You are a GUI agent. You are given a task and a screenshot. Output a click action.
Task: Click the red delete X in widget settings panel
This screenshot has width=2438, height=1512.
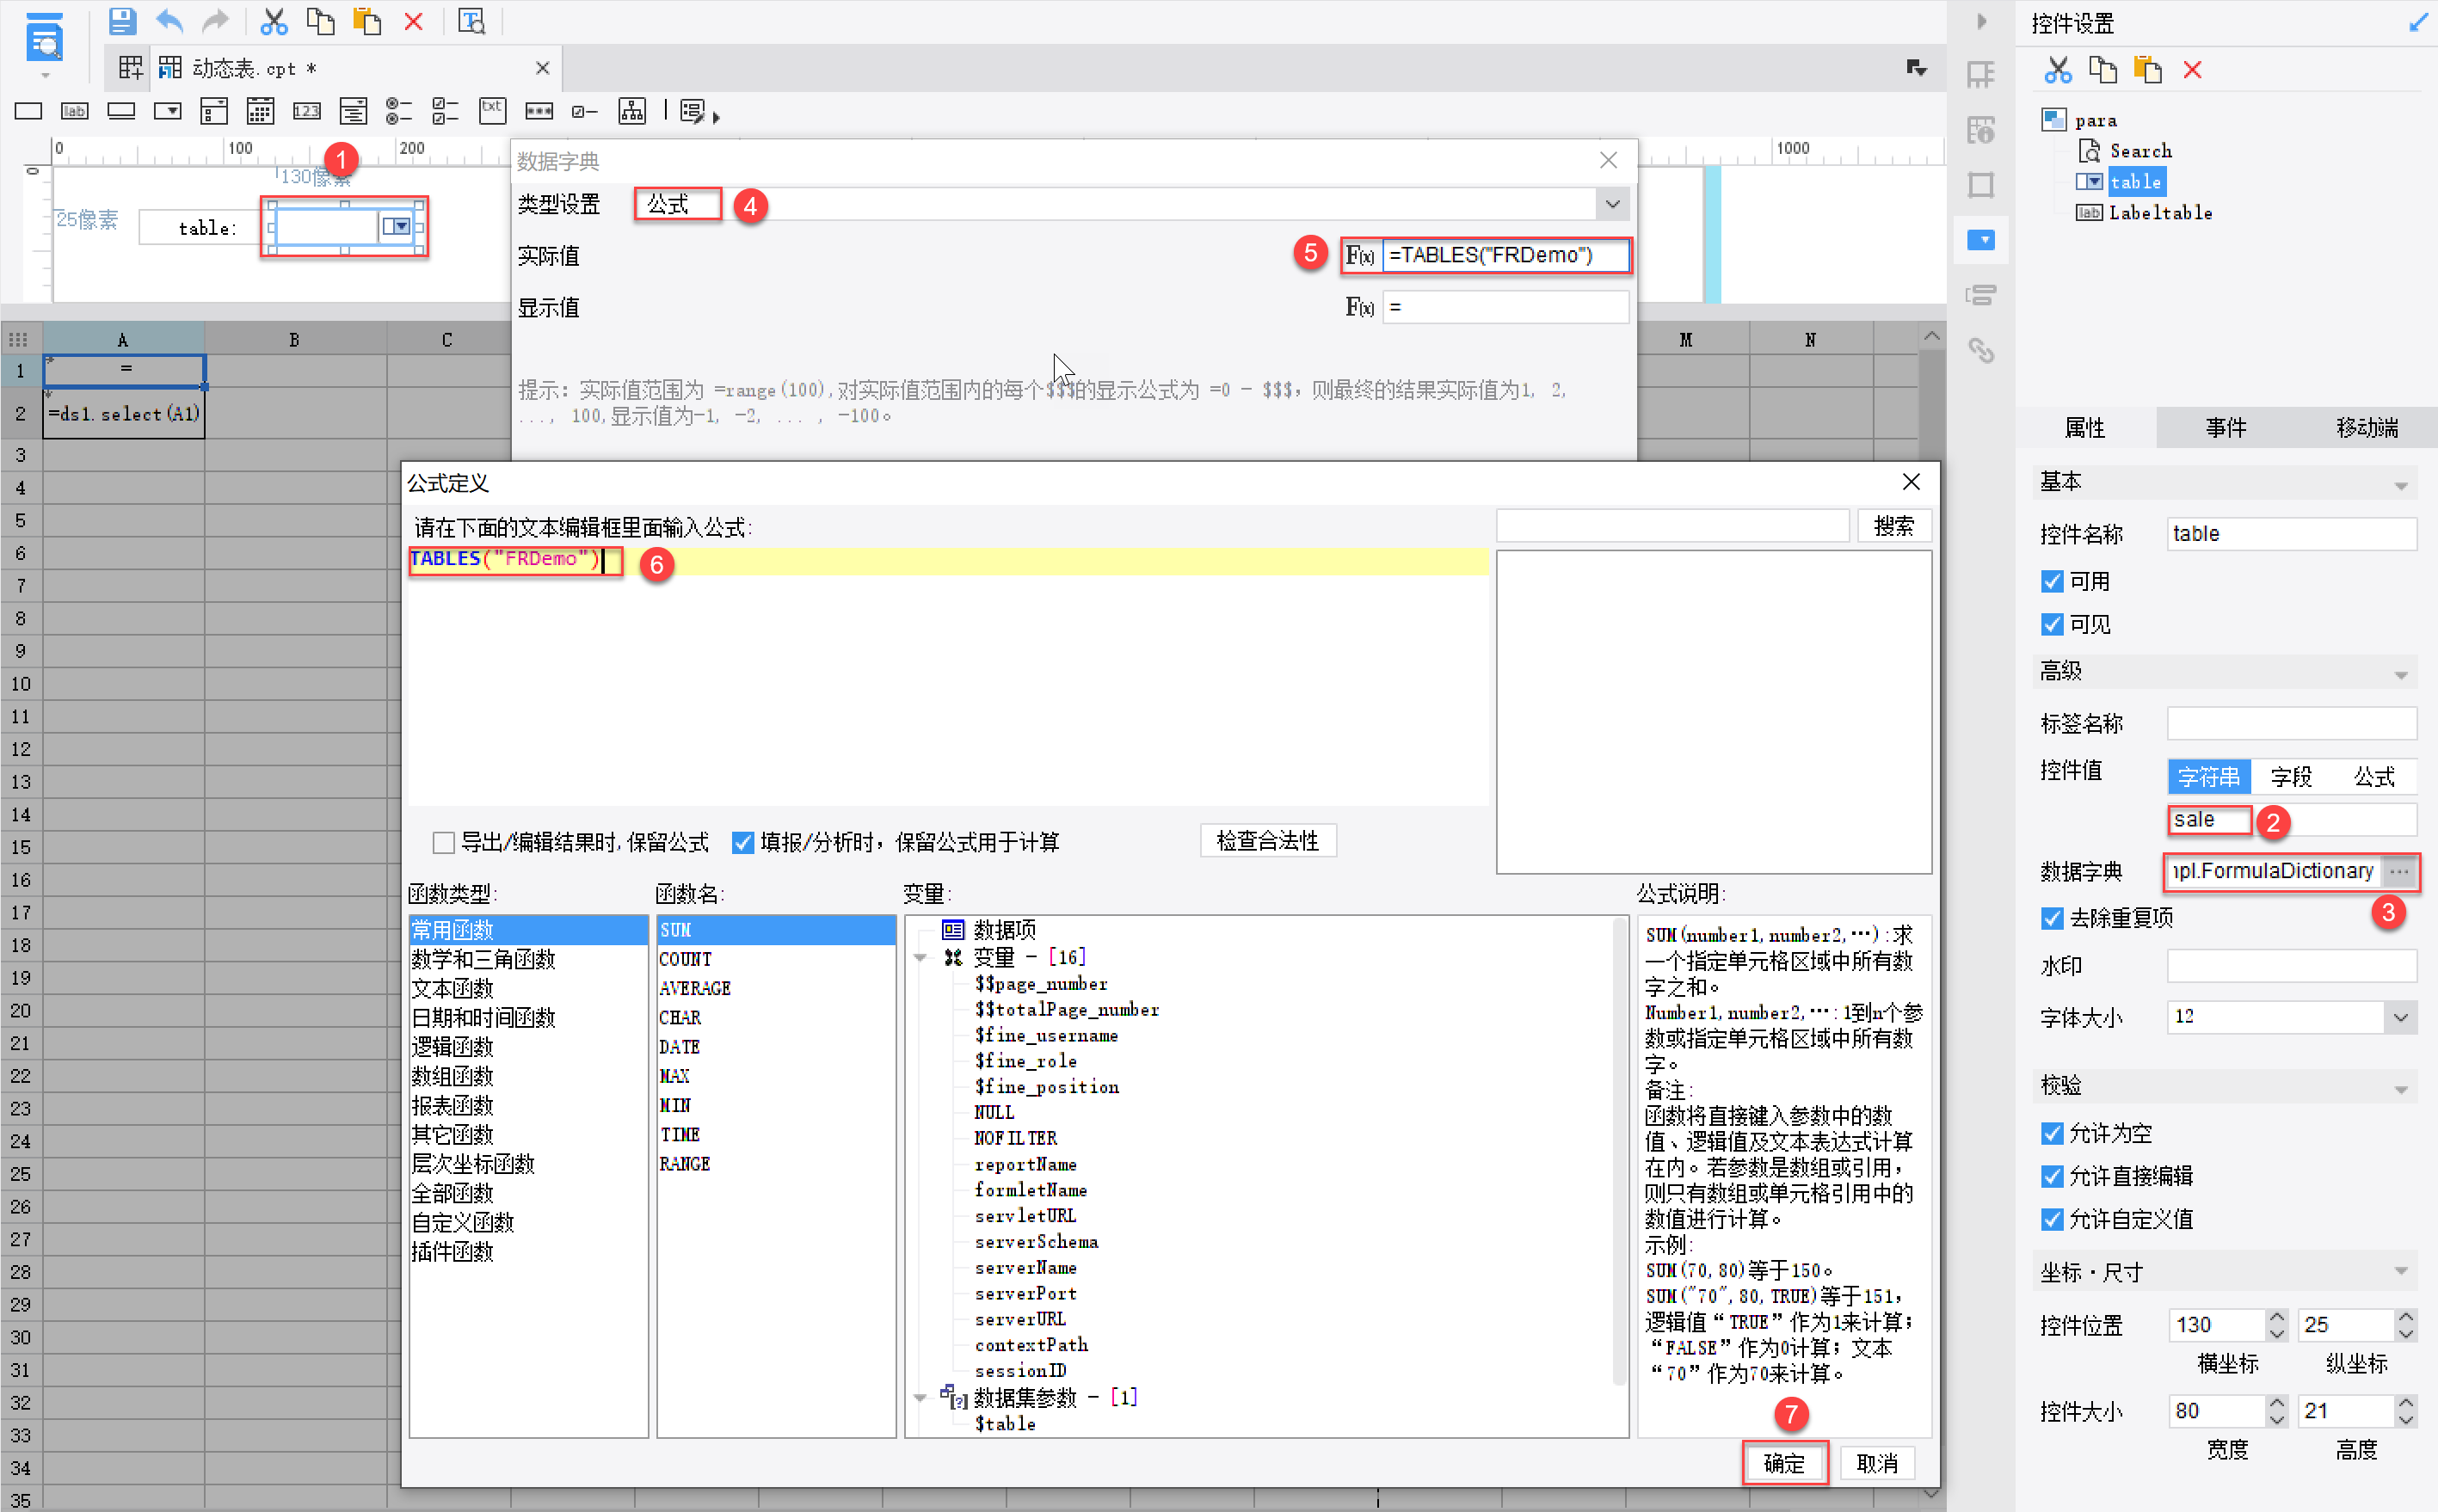(2192, 70)
